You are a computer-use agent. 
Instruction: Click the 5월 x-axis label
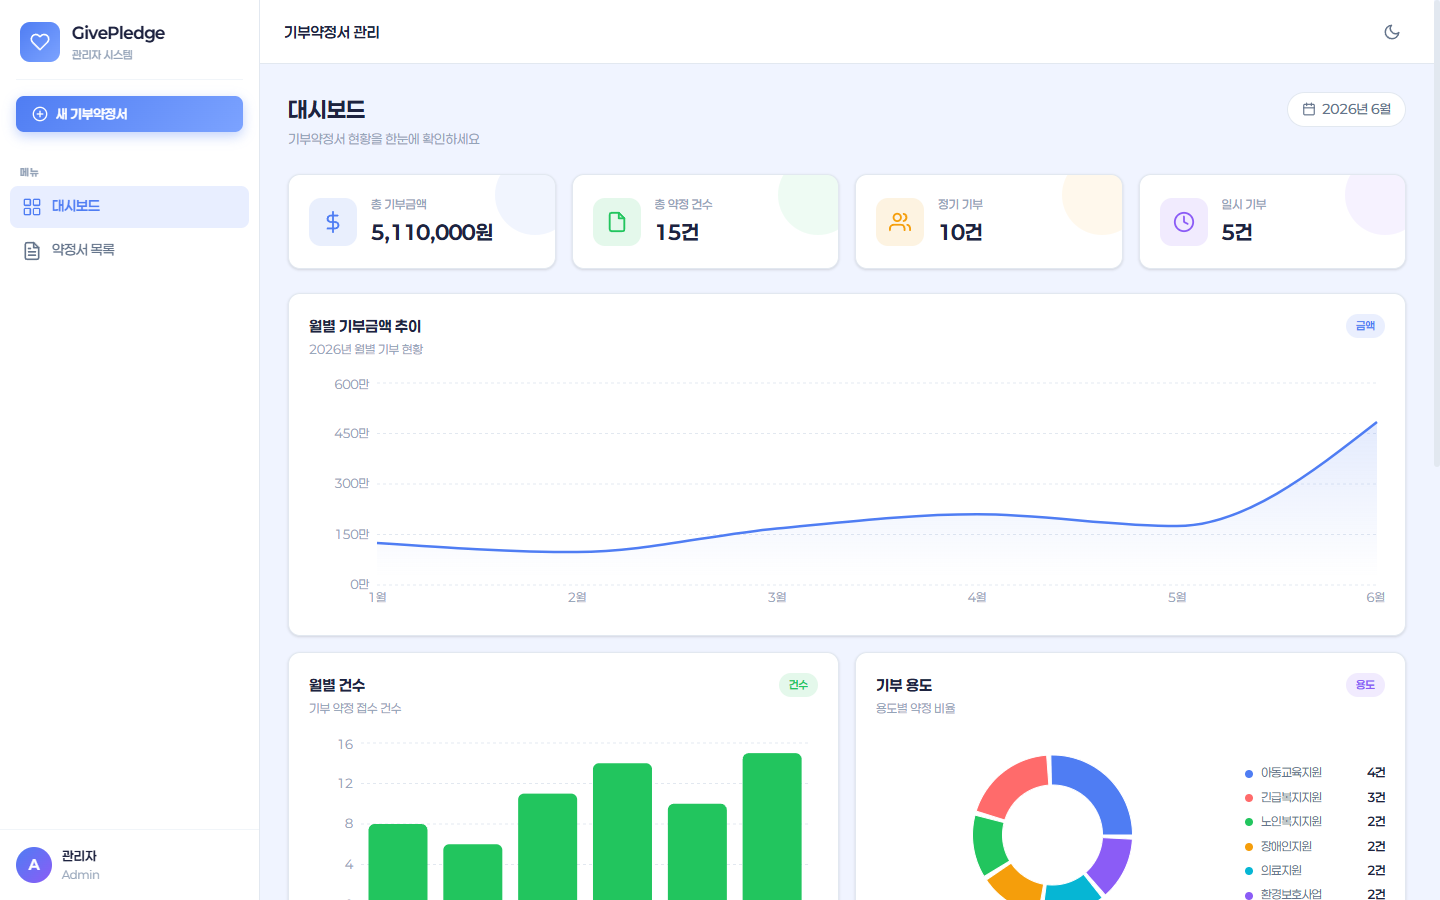point(1177,597)
